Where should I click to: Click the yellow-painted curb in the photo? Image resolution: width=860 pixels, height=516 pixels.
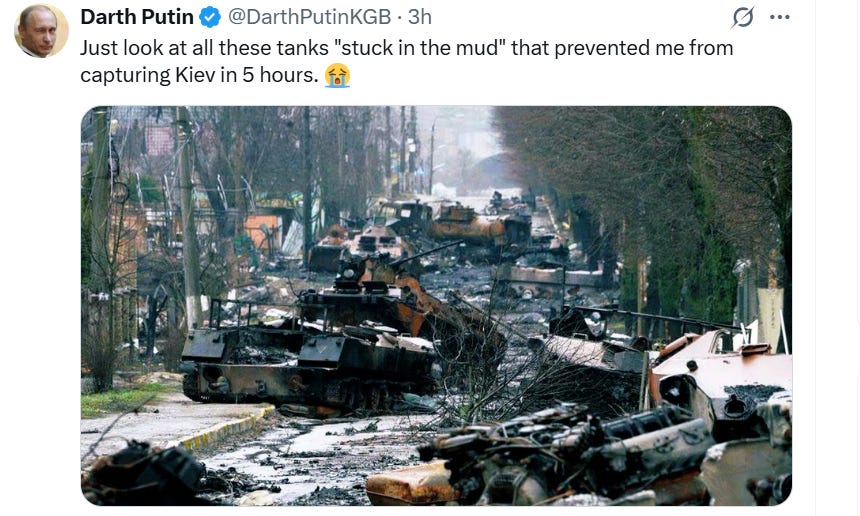click(229, 428)
